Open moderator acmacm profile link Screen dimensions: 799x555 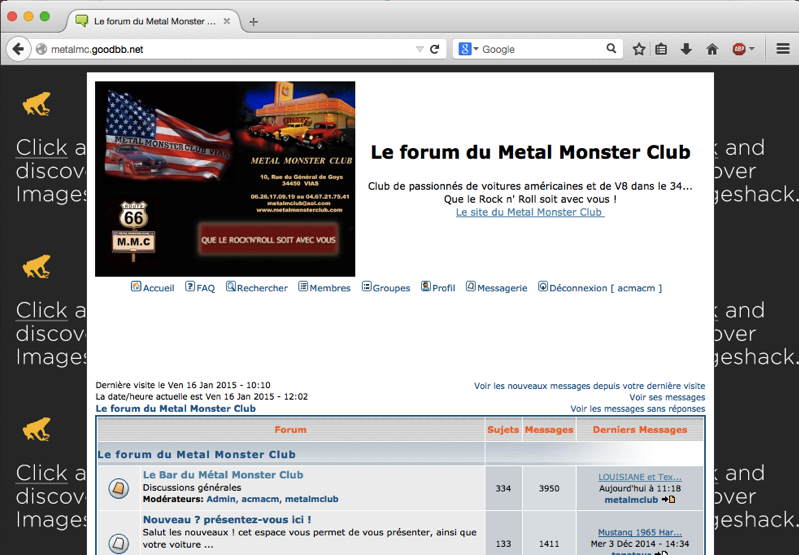(260, 499)
